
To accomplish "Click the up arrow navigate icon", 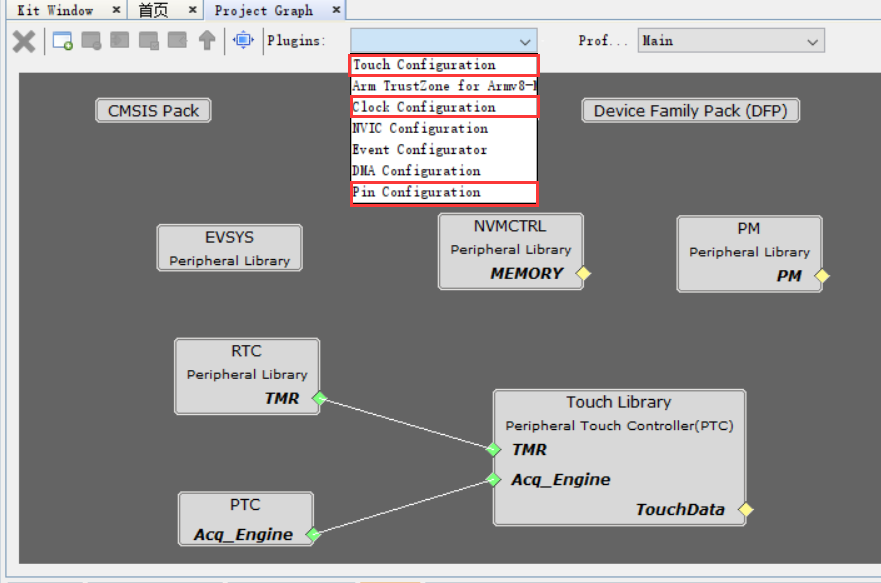I will (x=207, y=40).
